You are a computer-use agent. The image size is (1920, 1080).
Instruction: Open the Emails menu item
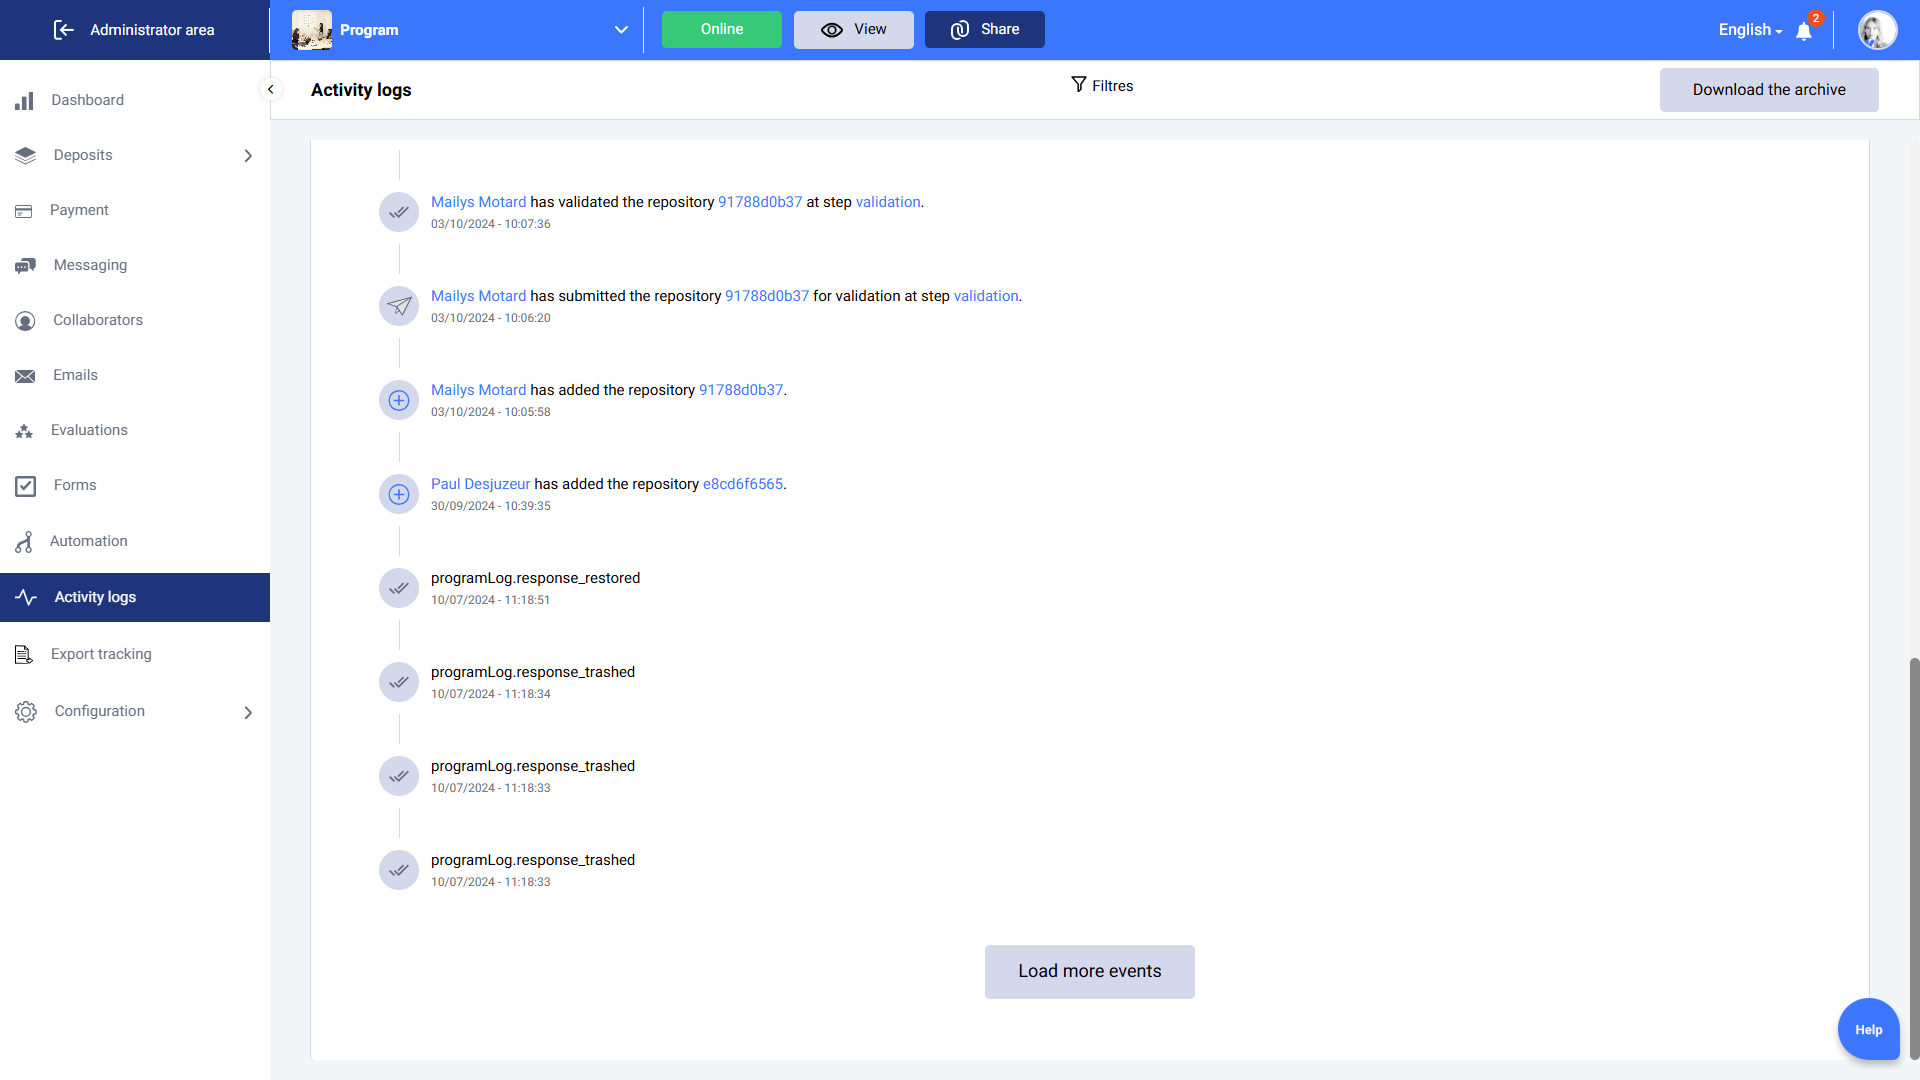135,375
